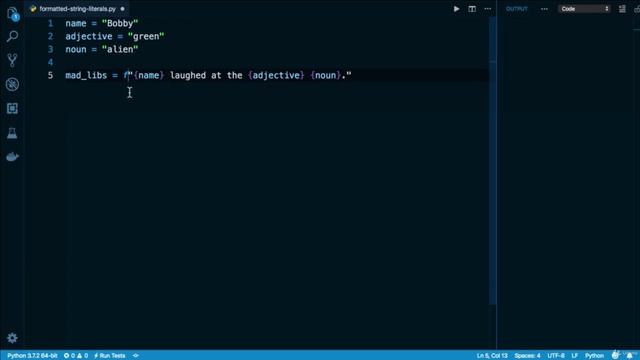The image size is (640, 360).
Task: Open the notifications bell icon
Action: [x=630, y=356]
